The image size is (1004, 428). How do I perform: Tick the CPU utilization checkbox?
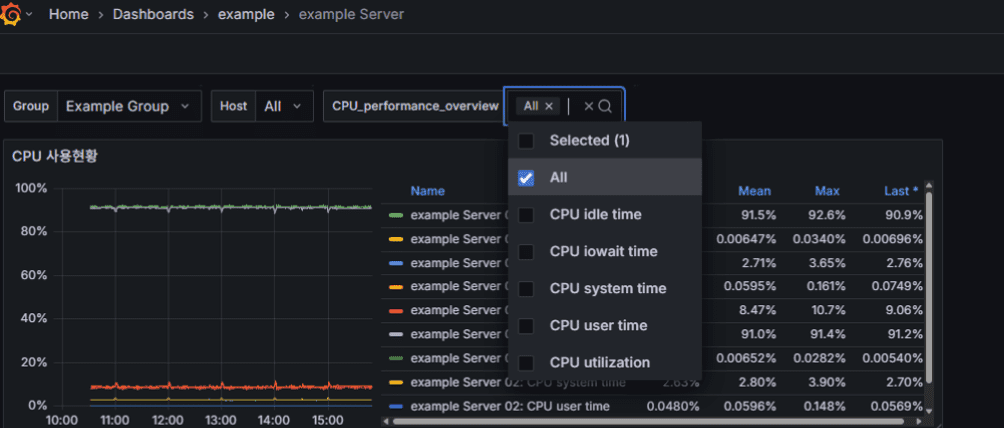pyautogui.click(x=526, y=363)
